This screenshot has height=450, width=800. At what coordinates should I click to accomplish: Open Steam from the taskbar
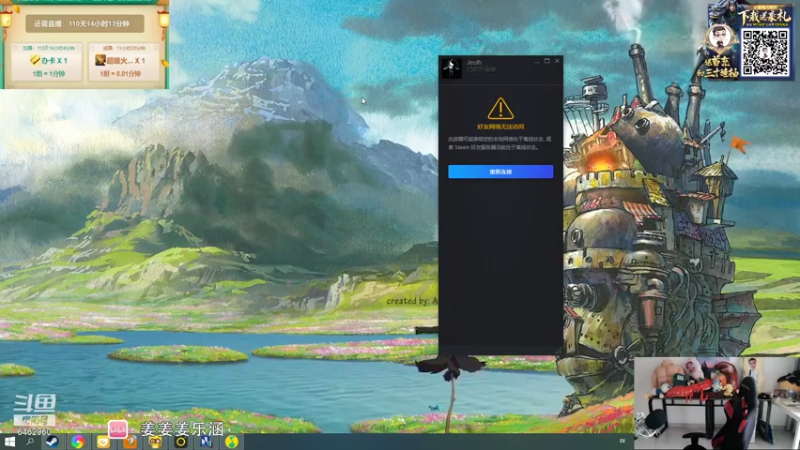click(x=52, y=442)
